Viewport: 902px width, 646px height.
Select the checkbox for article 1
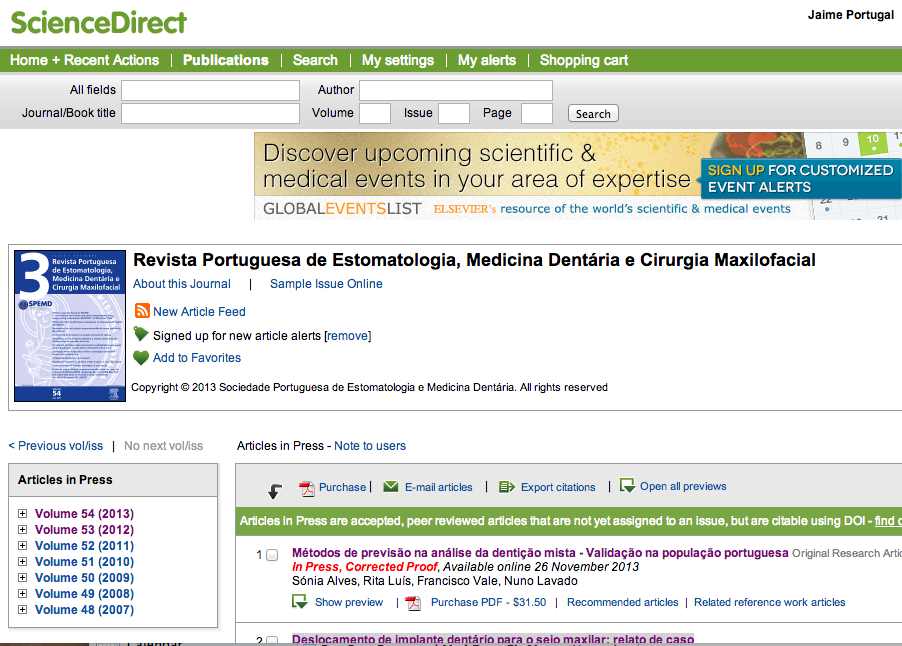pos(273,555)
